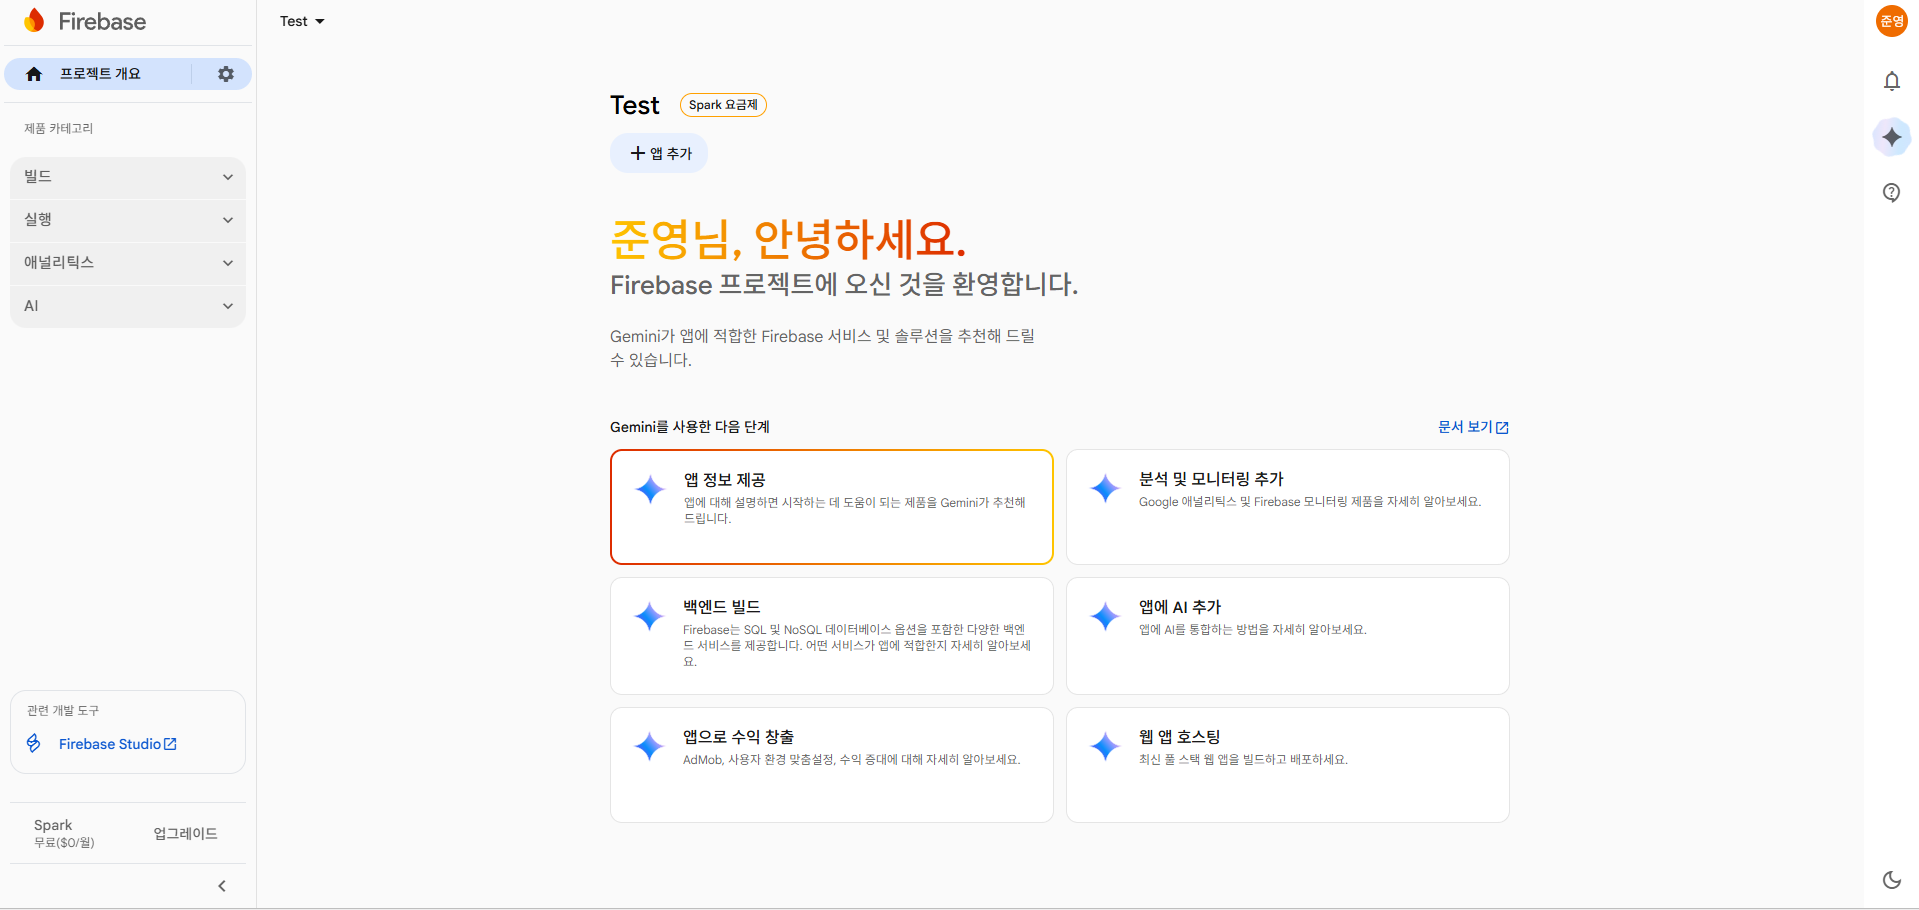The height and width of the screenshot is (910, 1919).
Task: Open notifications bell icon
Action: click(x=1891, y=81)
